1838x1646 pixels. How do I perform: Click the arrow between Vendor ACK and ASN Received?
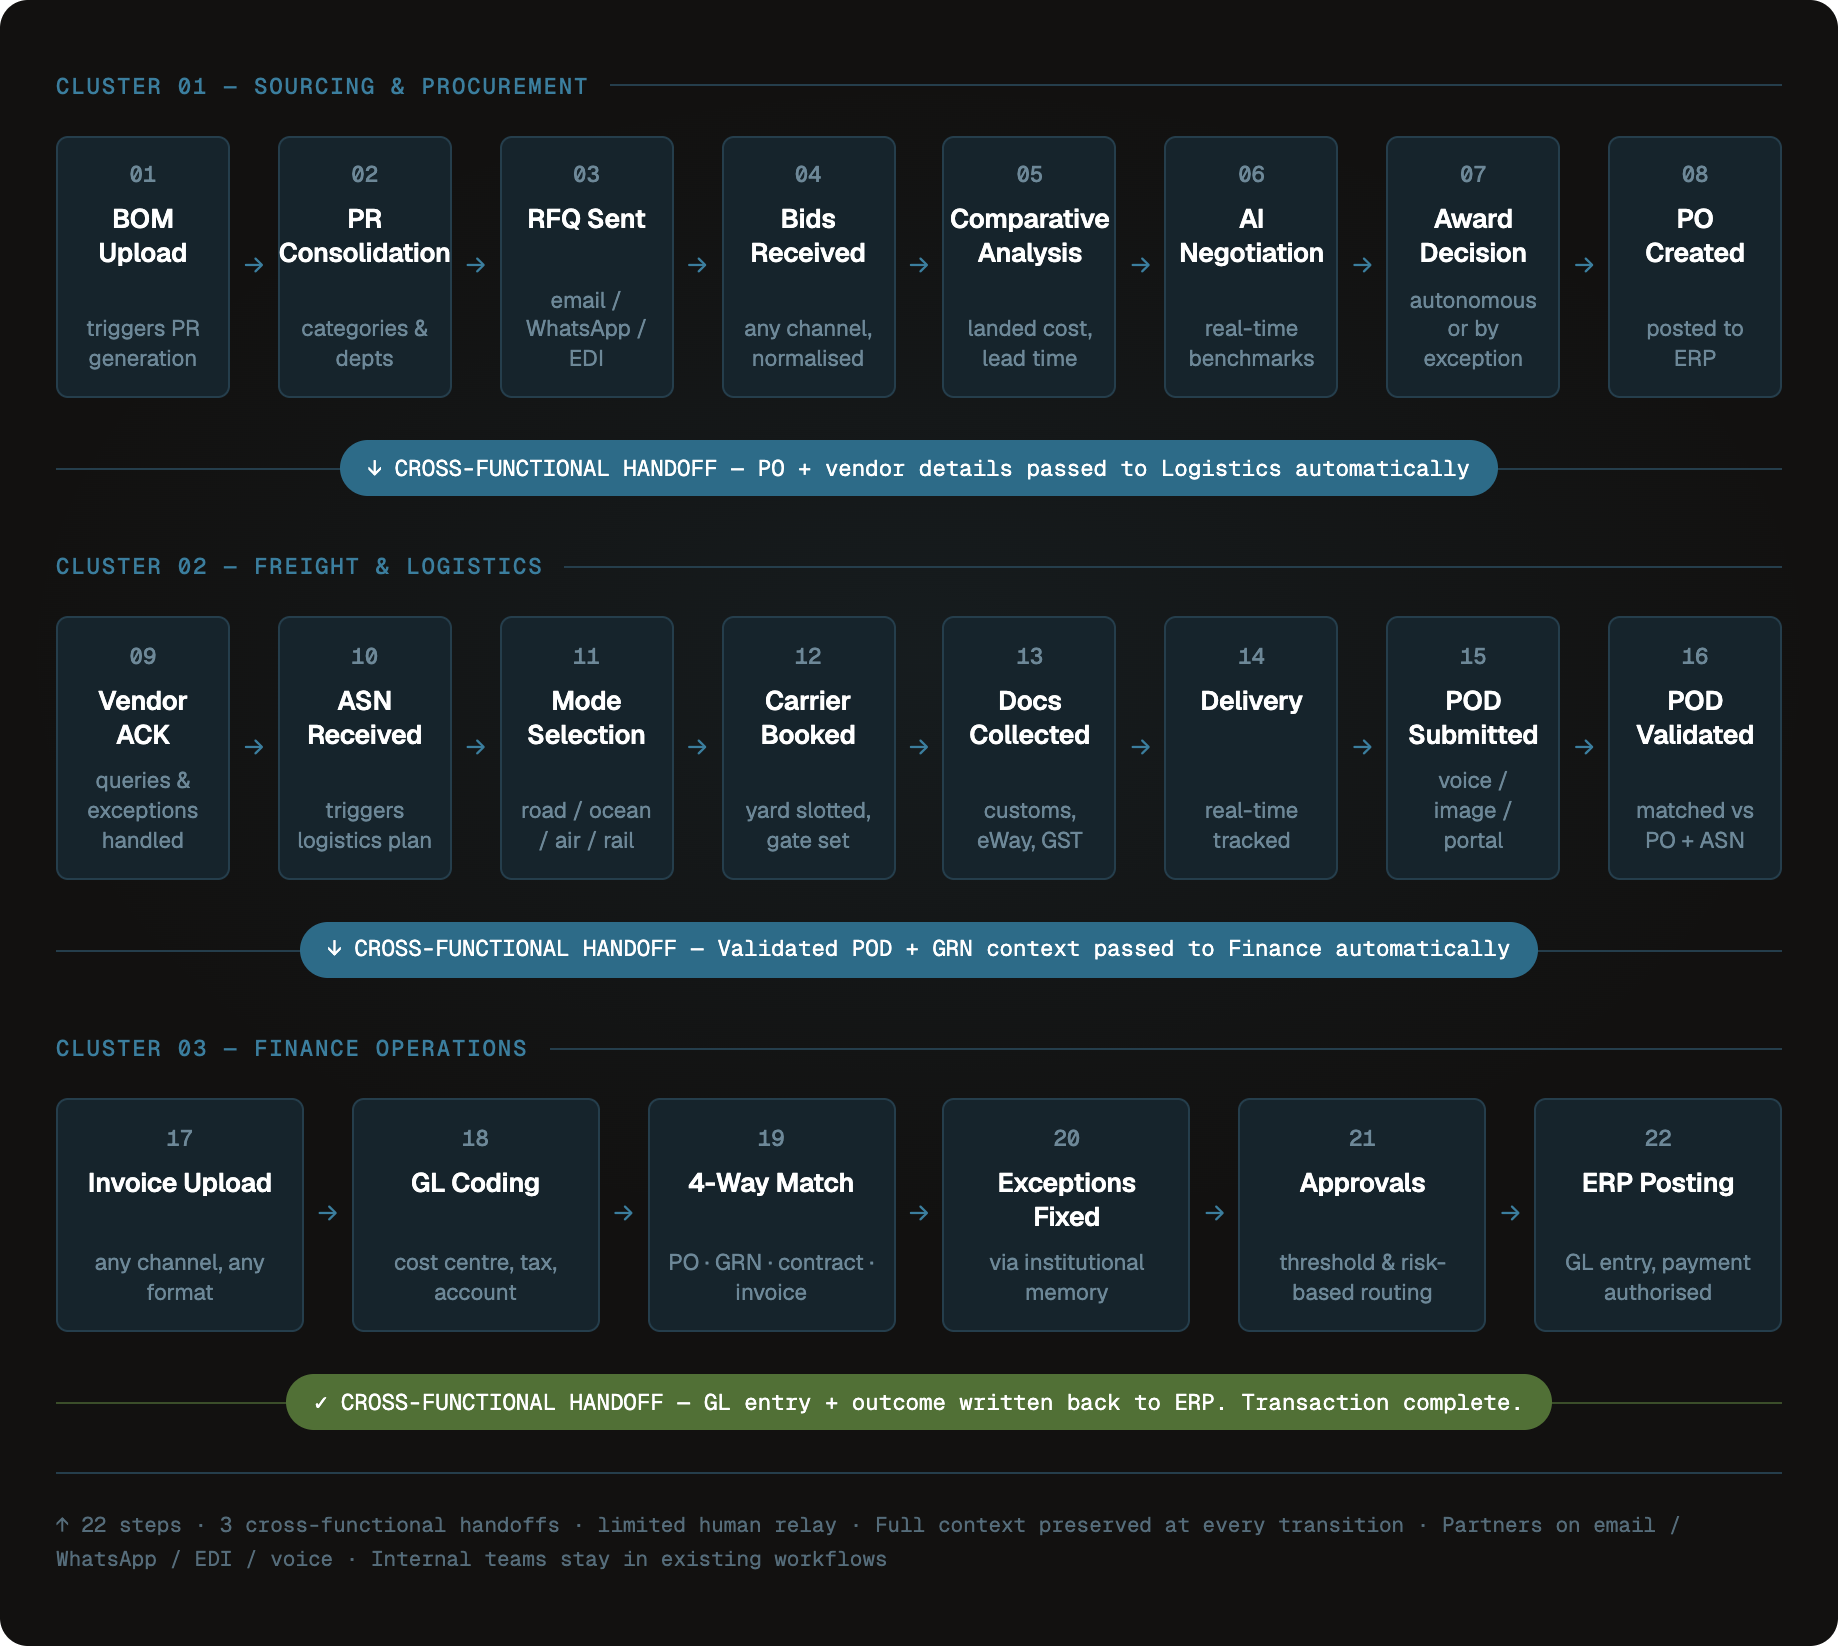pos(254,747)
